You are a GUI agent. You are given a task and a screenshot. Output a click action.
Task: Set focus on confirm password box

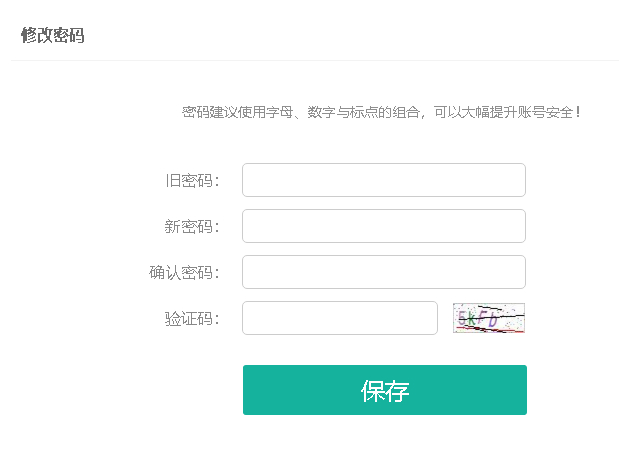pyautogui.click(x=384, y=272)
